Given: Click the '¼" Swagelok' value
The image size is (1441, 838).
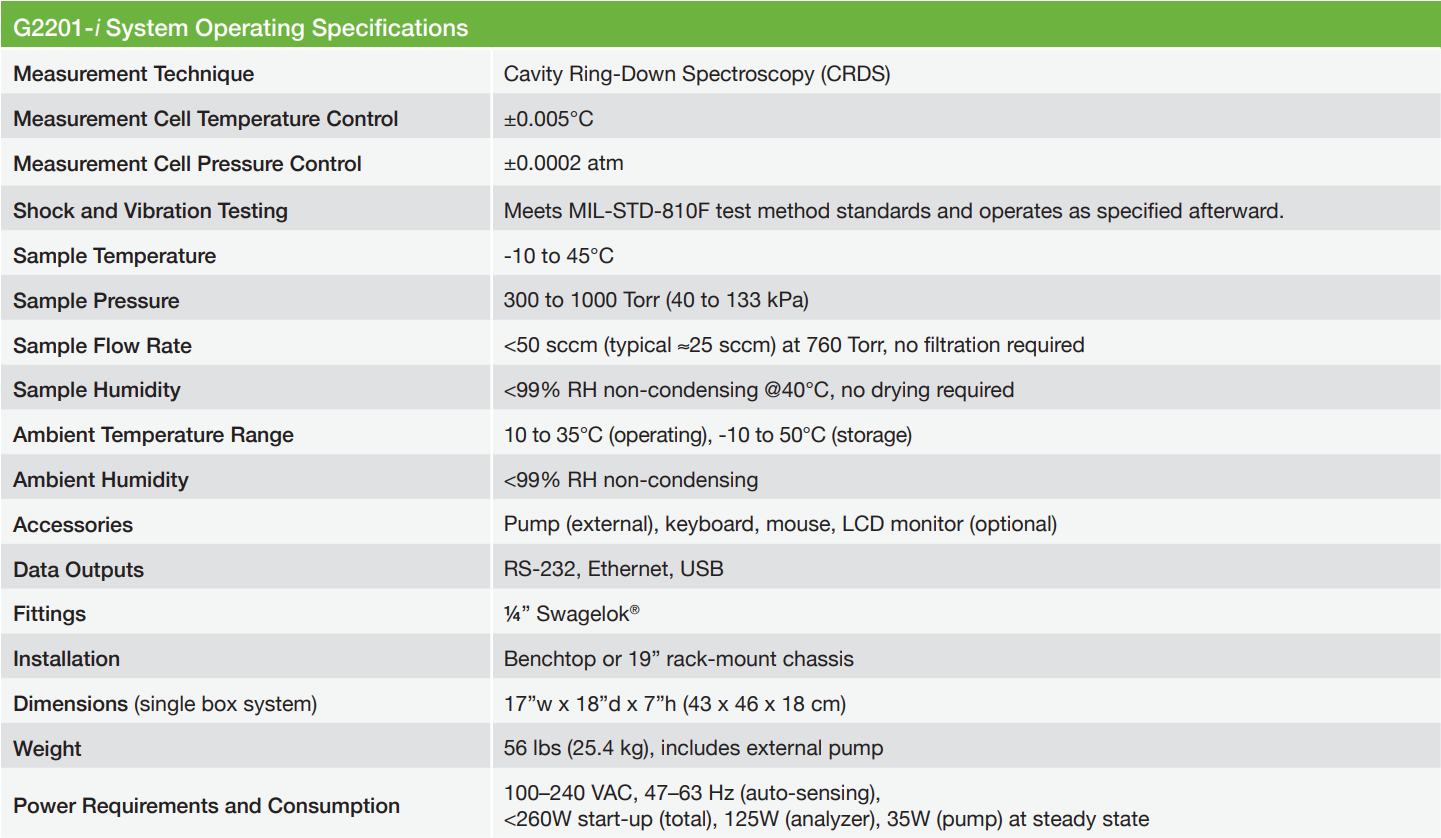Looking at the screenshot, I should tap(572, 613).
